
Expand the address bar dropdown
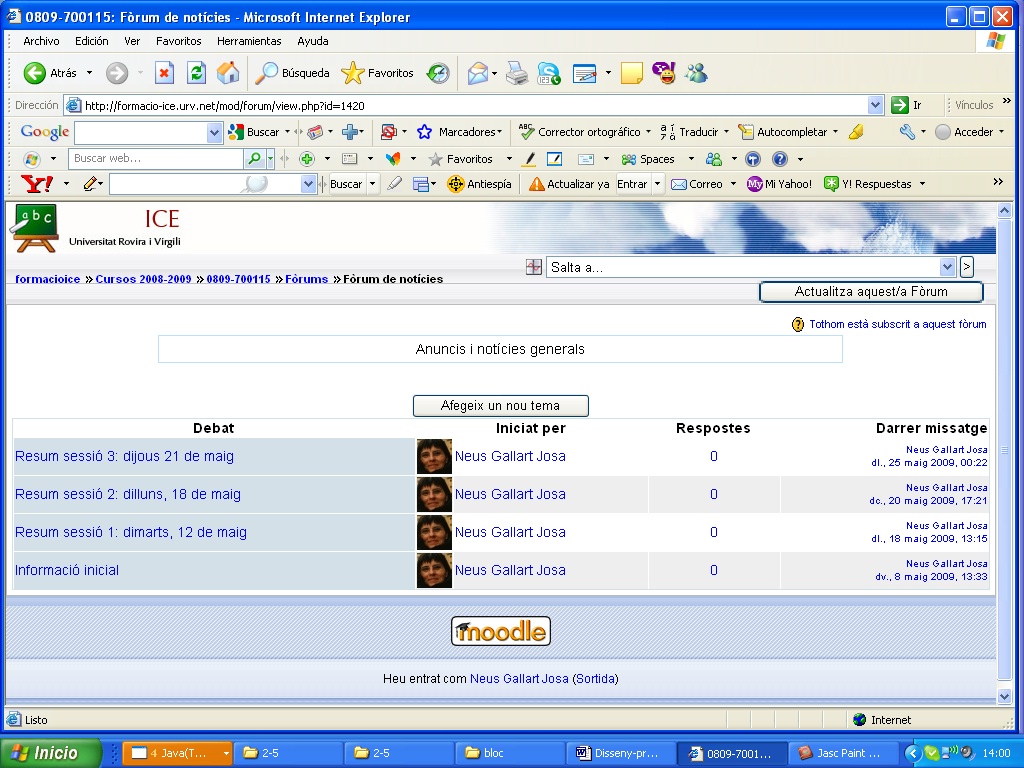tap(876, 105)
